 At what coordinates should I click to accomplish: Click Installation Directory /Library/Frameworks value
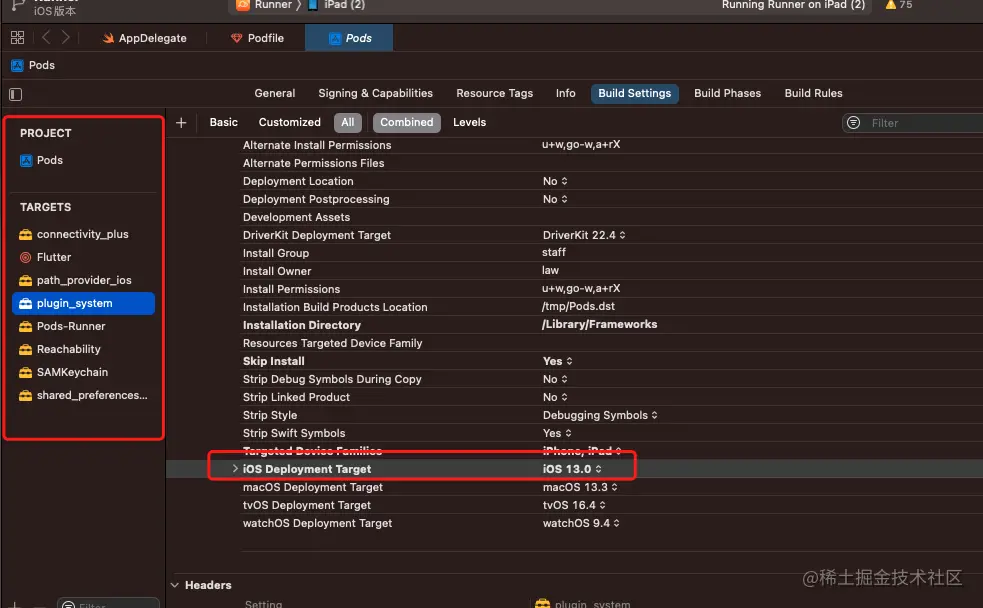point(599,325)
